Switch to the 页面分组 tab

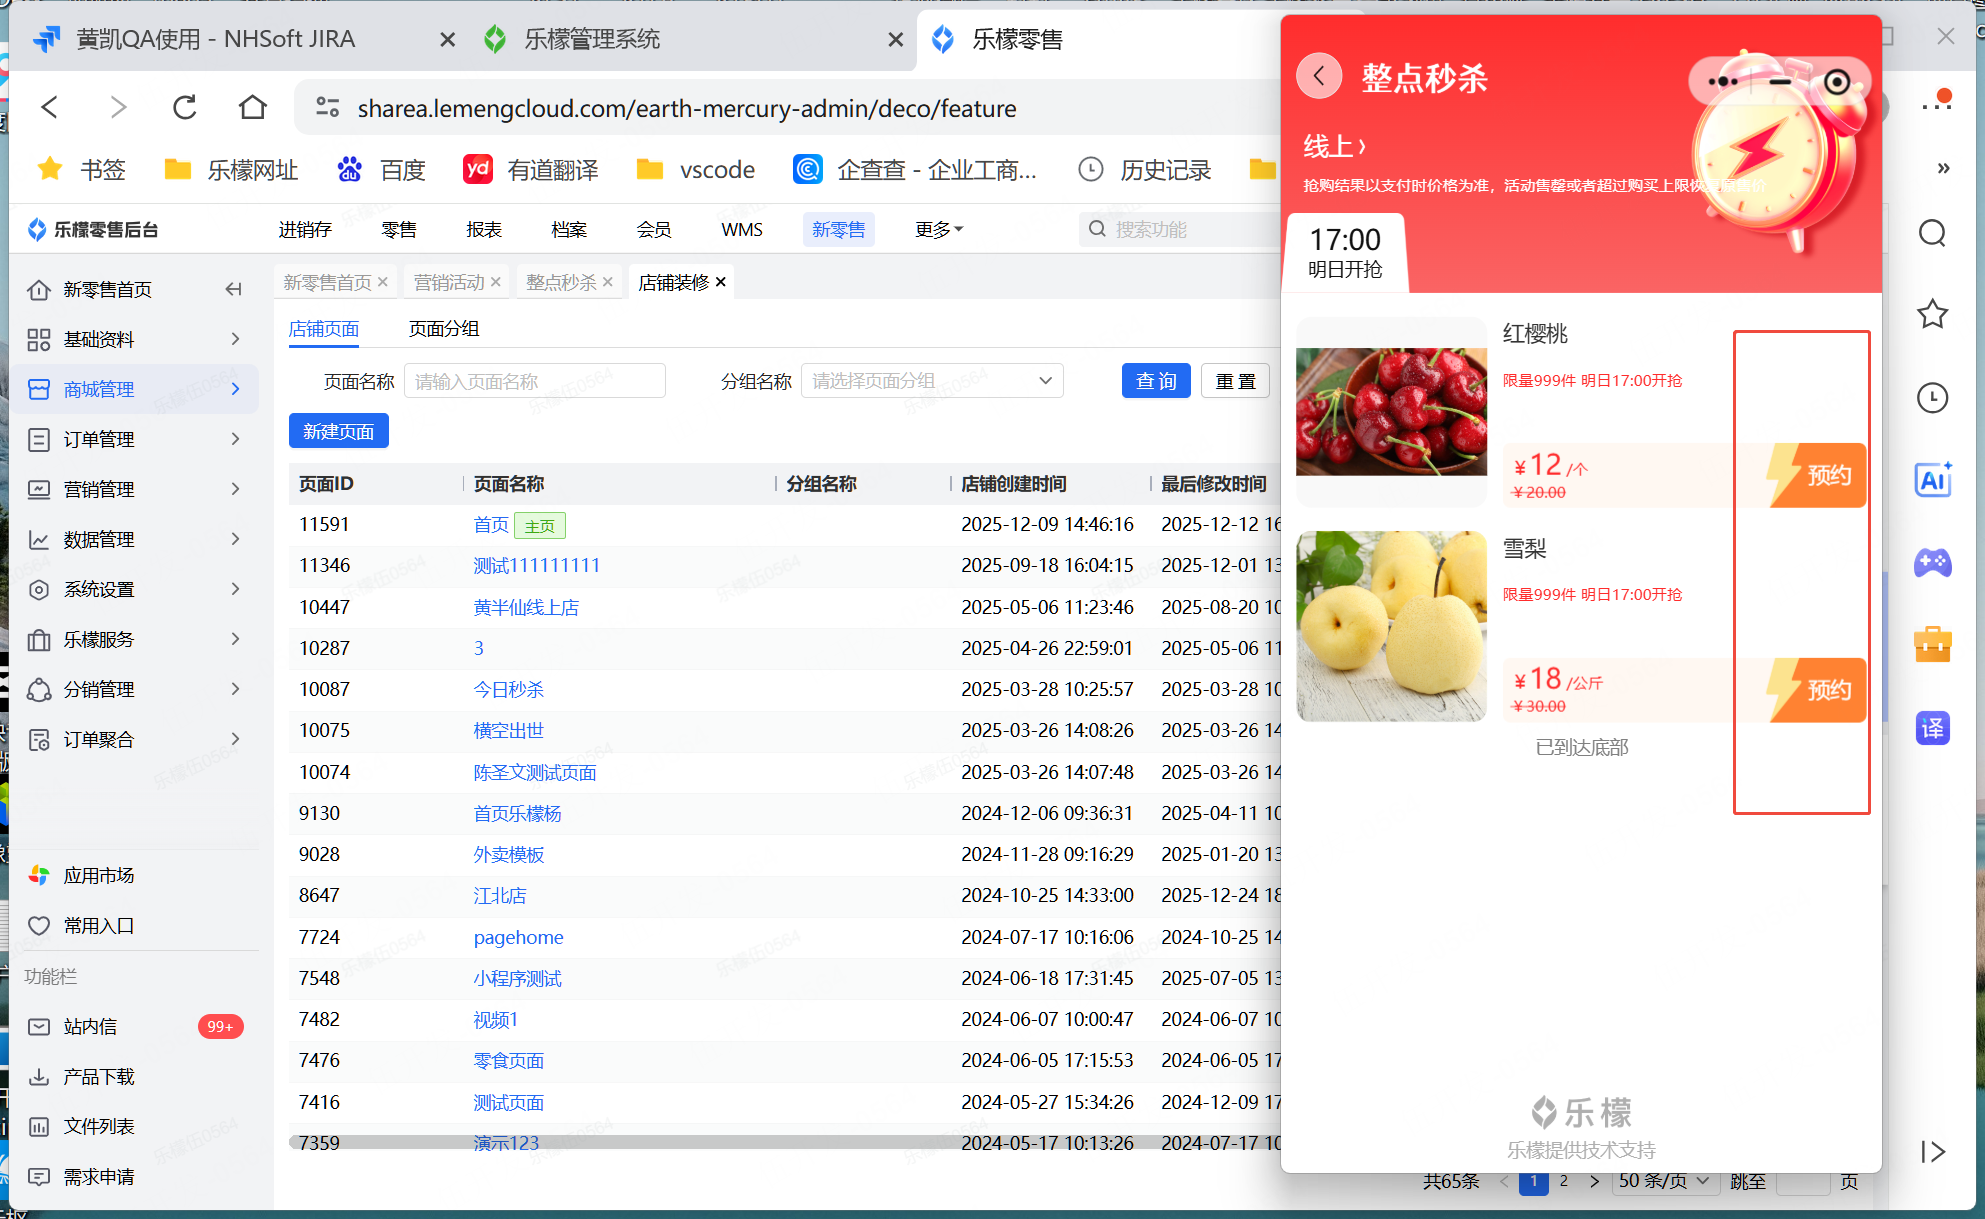(443, 329)
